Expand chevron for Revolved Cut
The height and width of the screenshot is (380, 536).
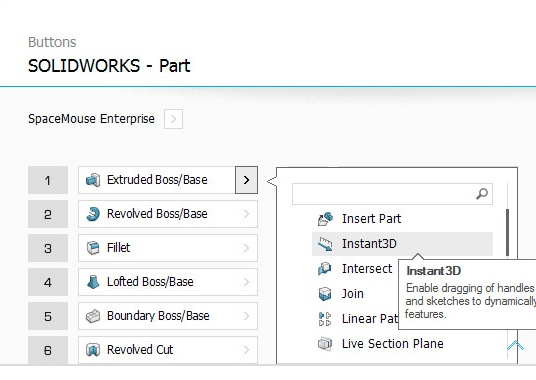click(x=246, y=350)
